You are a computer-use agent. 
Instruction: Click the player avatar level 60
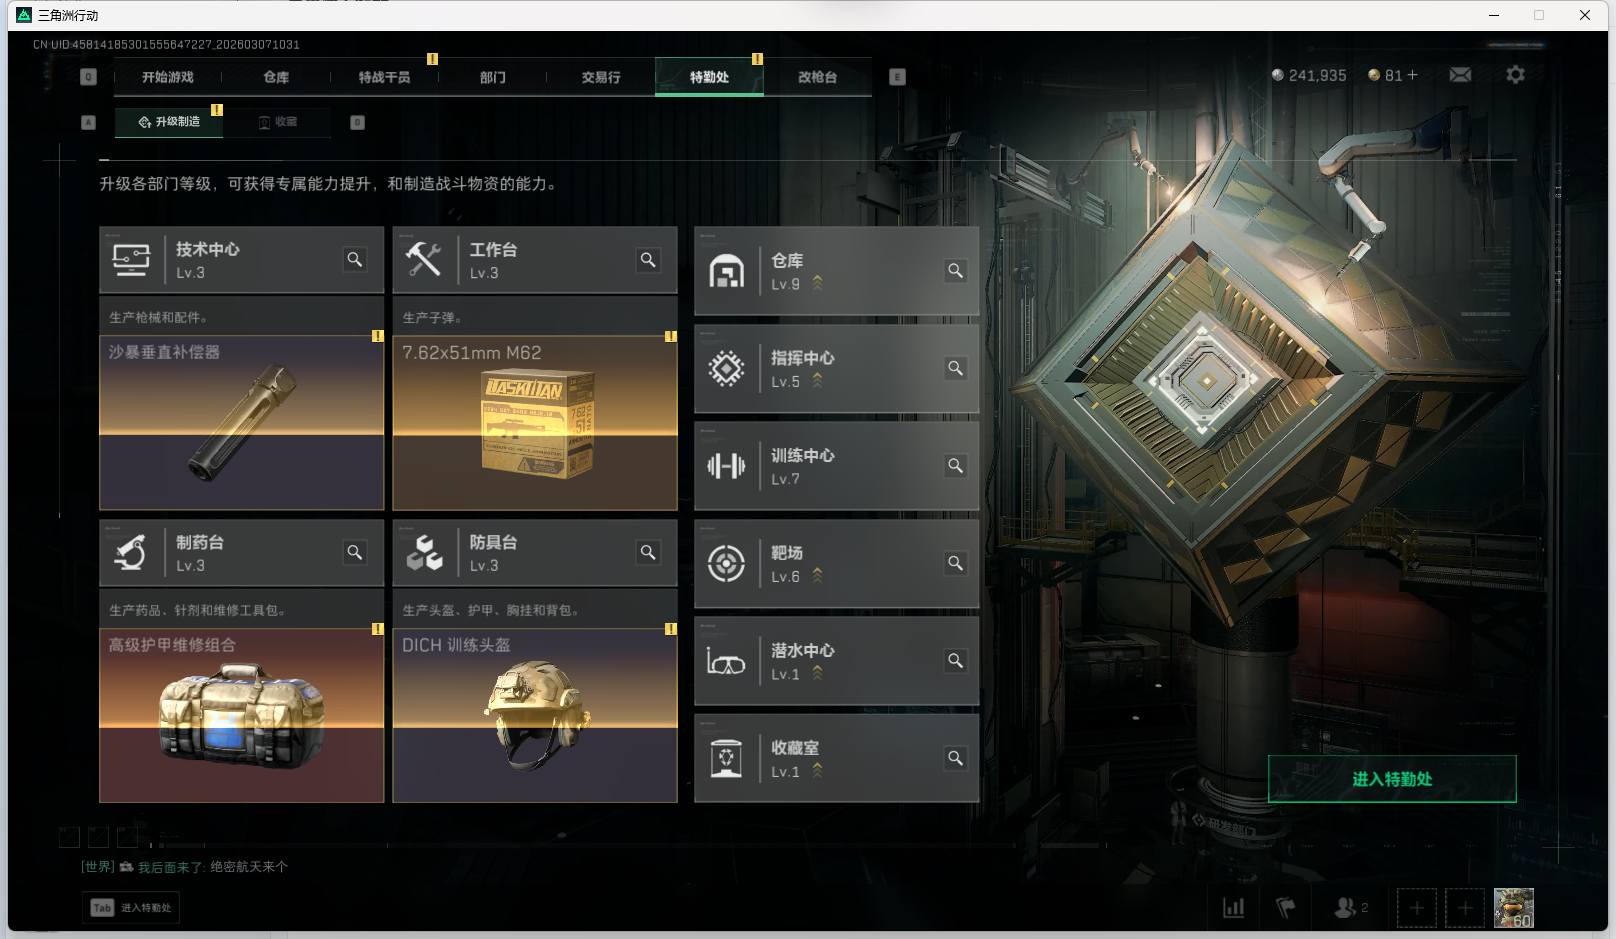[1513, 908]
